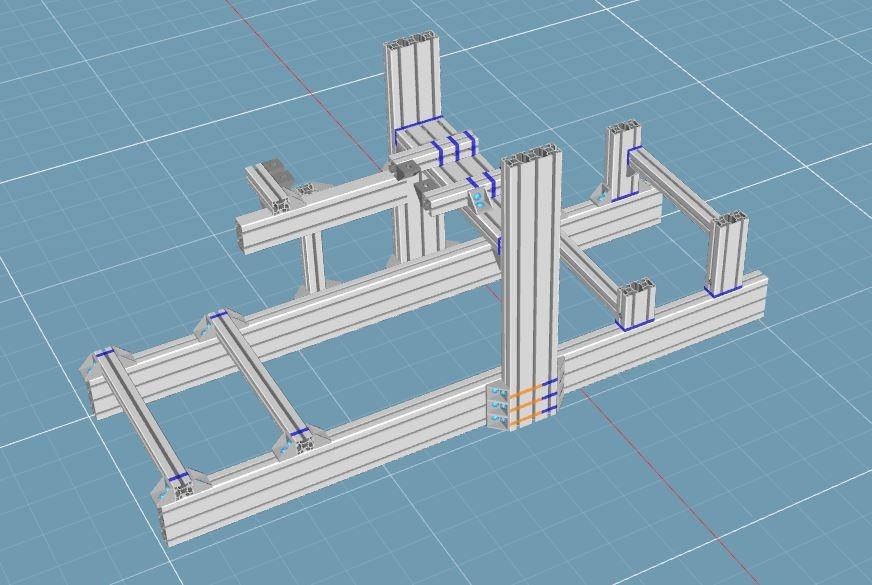
Task: Click the three blue bands on top crossbar
Action: tap(452, 148)
